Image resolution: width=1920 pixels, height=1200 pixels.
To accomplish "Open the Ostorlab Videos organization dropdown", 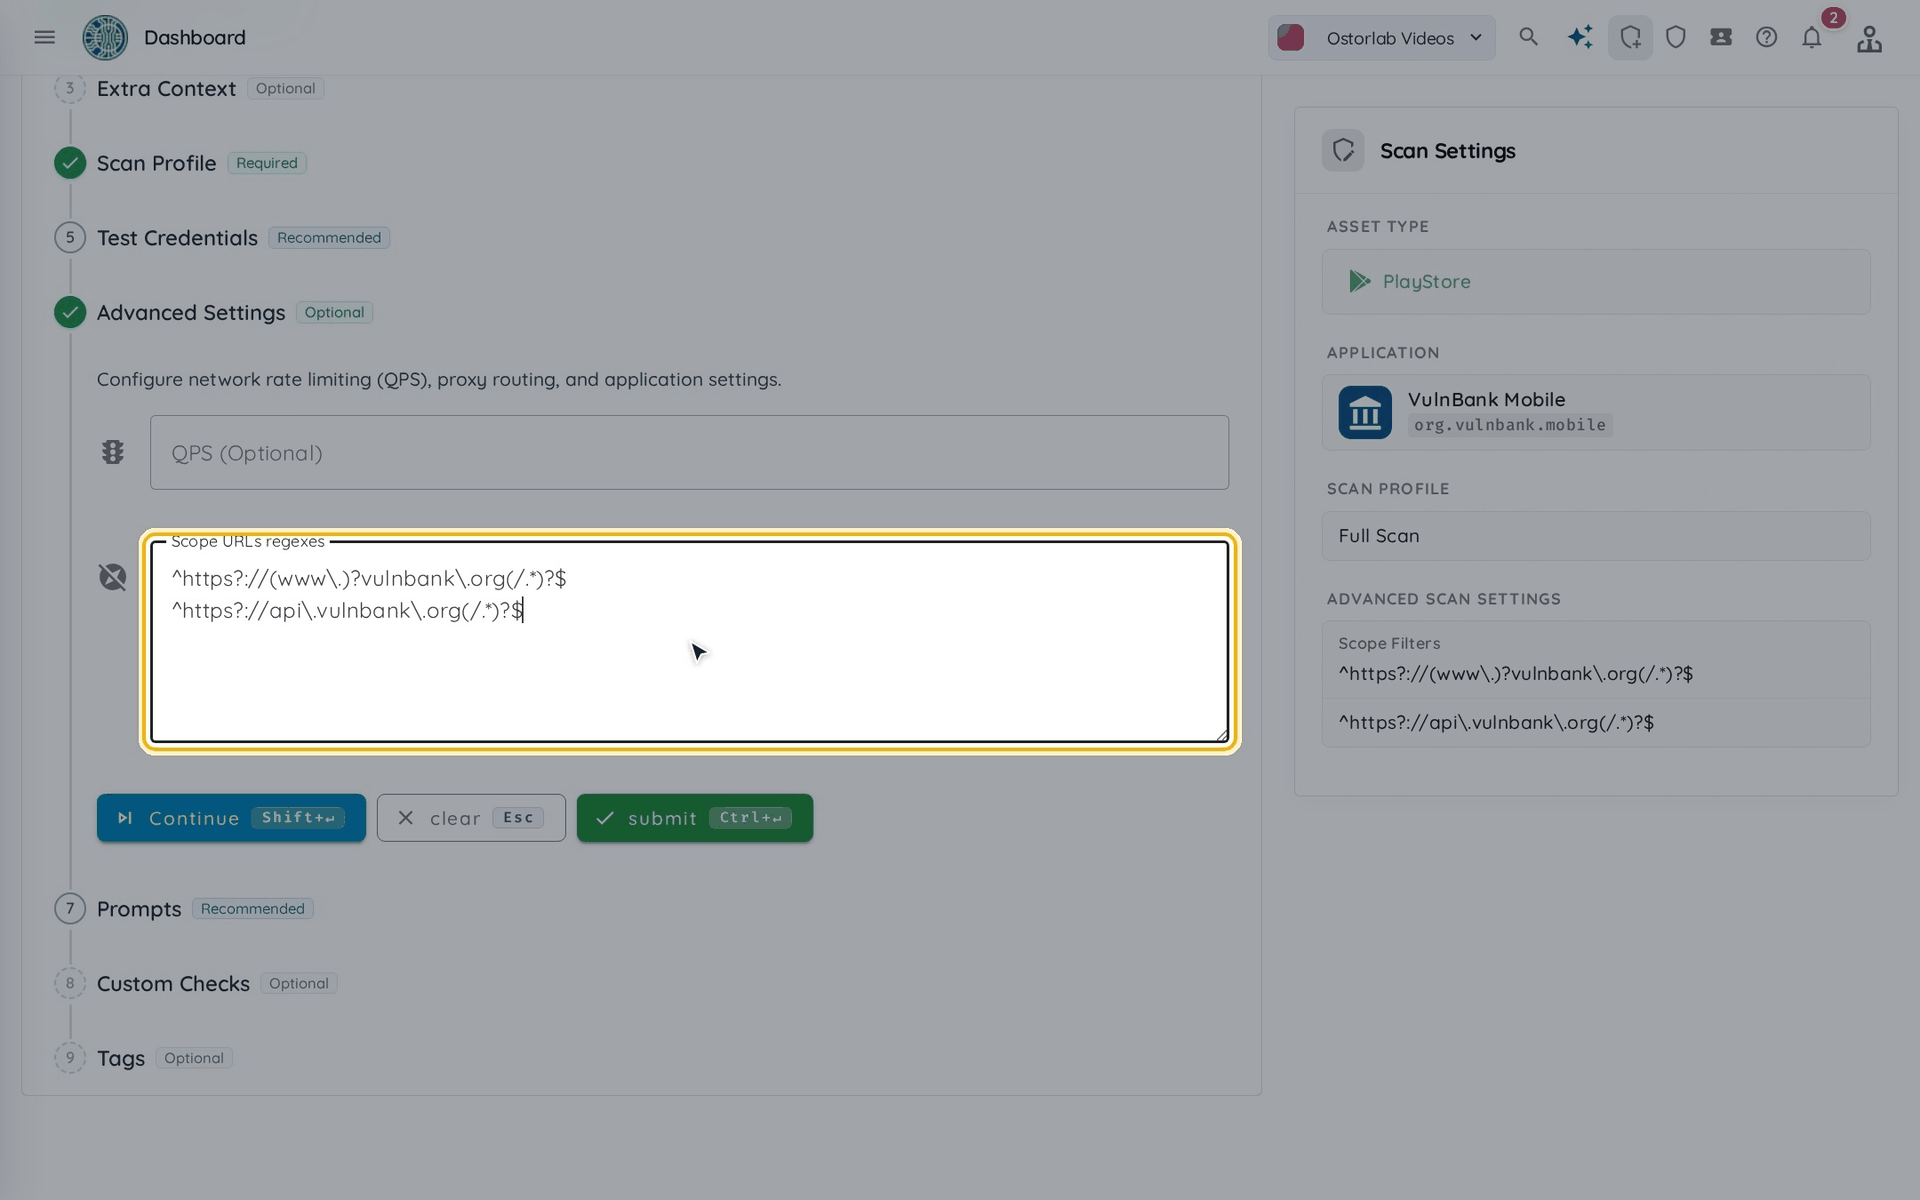I will [1382, 38].
